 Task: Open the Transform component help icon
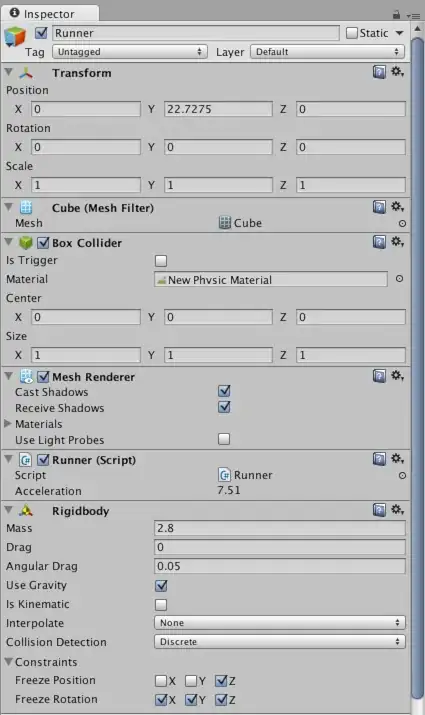coord(379,72)
